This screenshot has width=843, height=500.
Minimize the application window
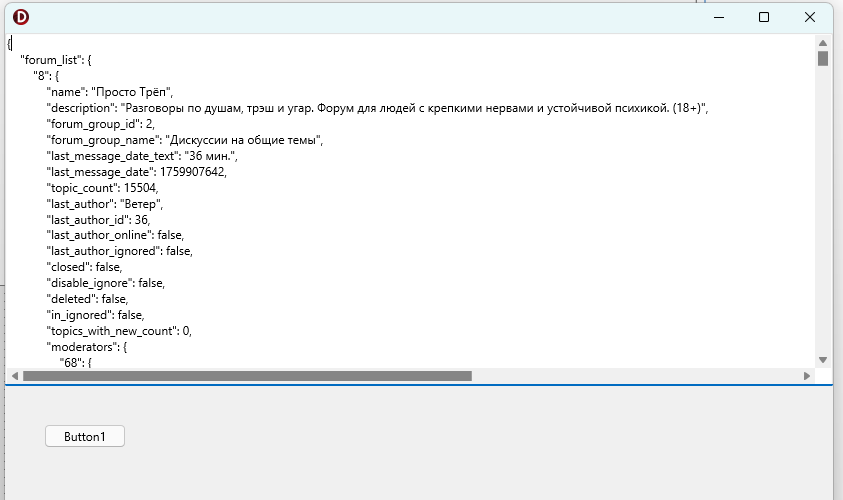718,17
